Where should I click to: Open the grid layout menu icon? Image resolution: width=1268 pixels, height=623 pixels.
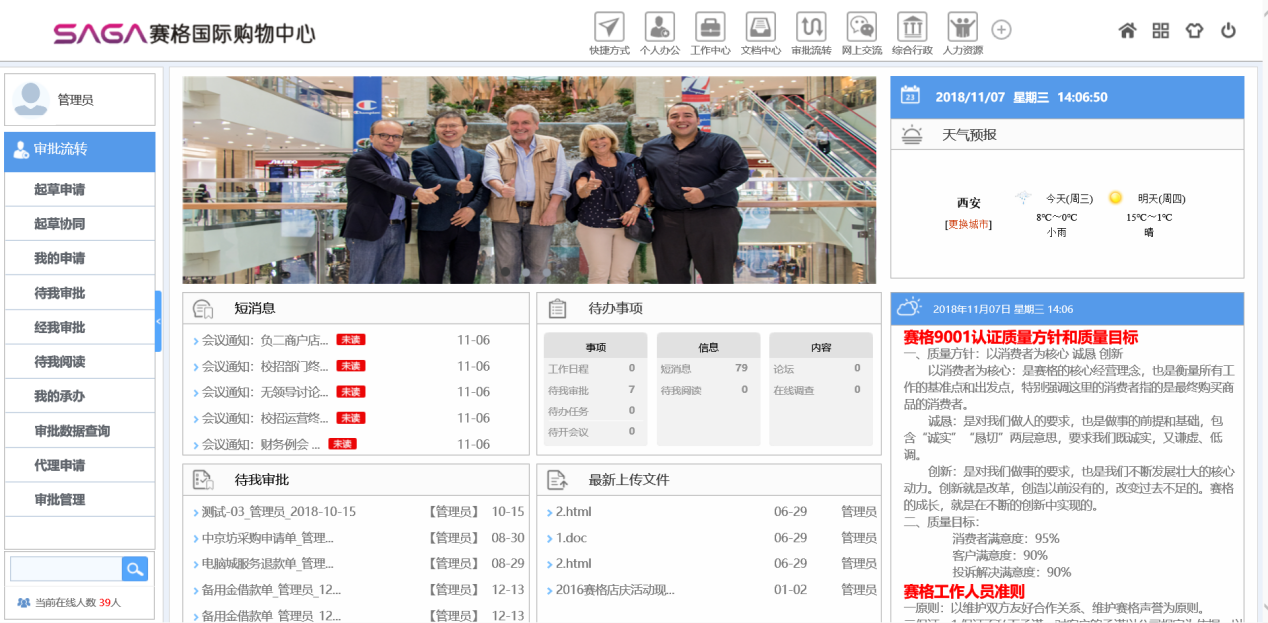(x=1160, y=31)
